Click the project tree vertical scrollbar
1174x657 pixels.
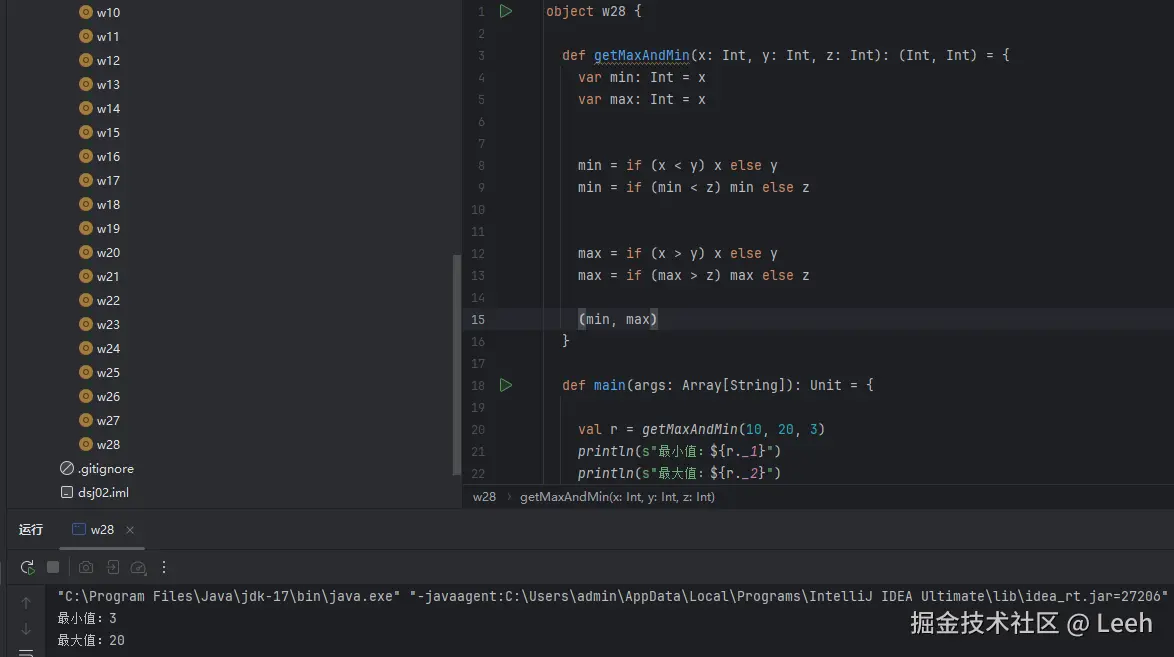point(456,364)
